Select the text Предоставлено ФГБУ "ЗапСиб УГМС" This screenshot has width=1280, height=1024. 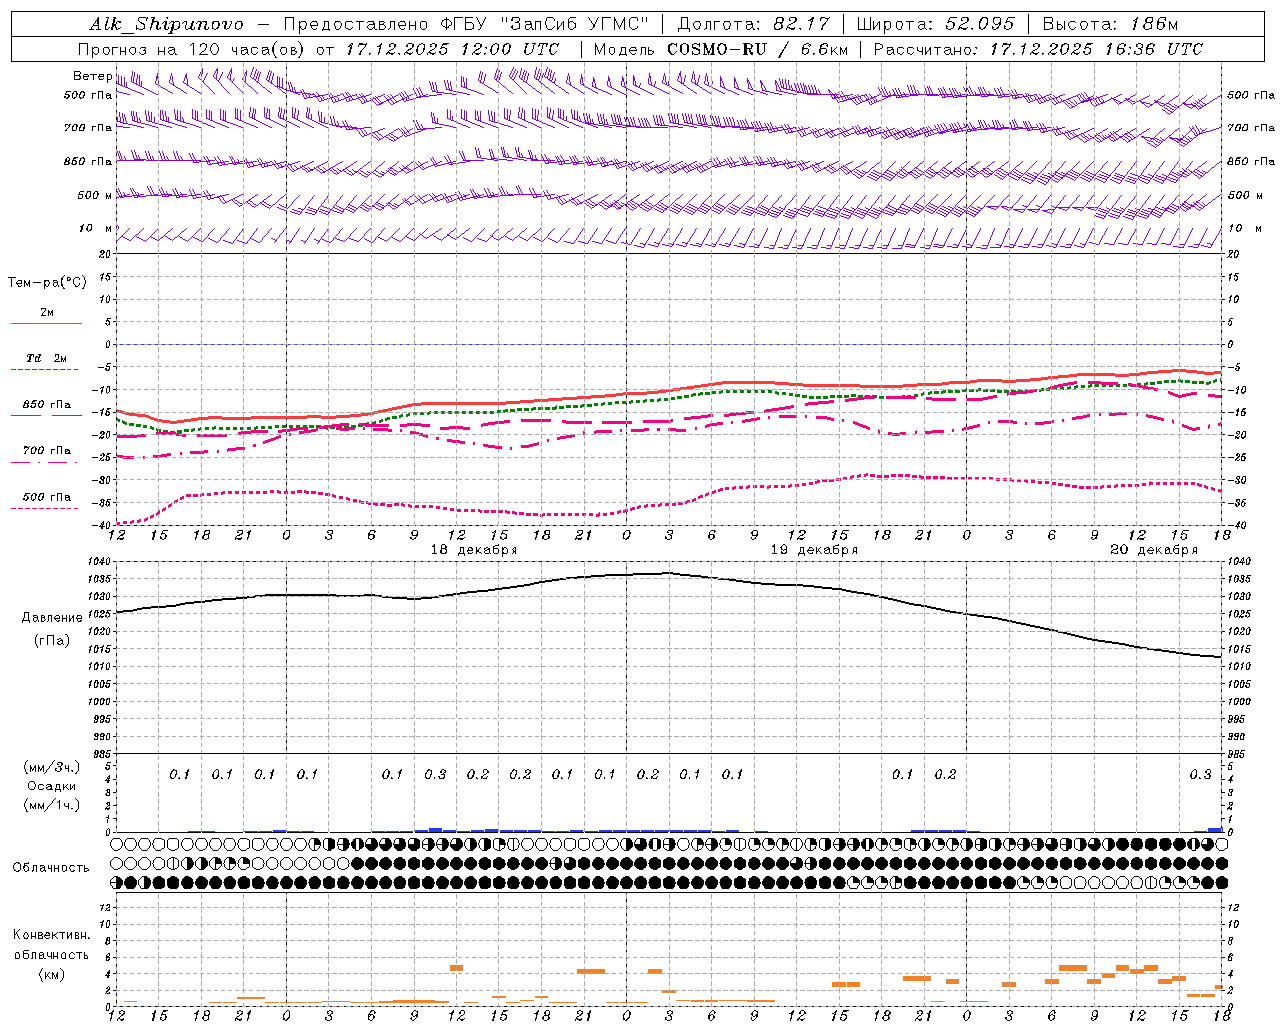(467, 24)
